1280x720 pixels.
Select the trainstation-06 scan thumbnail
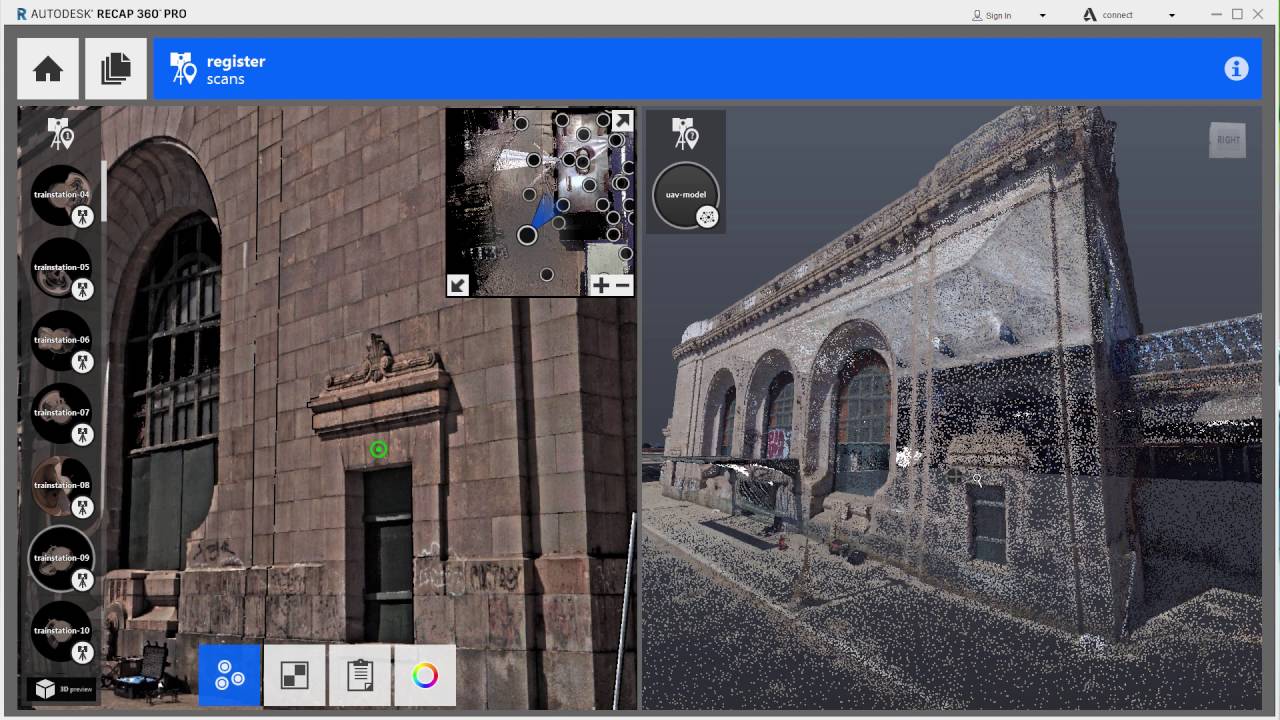61,340
